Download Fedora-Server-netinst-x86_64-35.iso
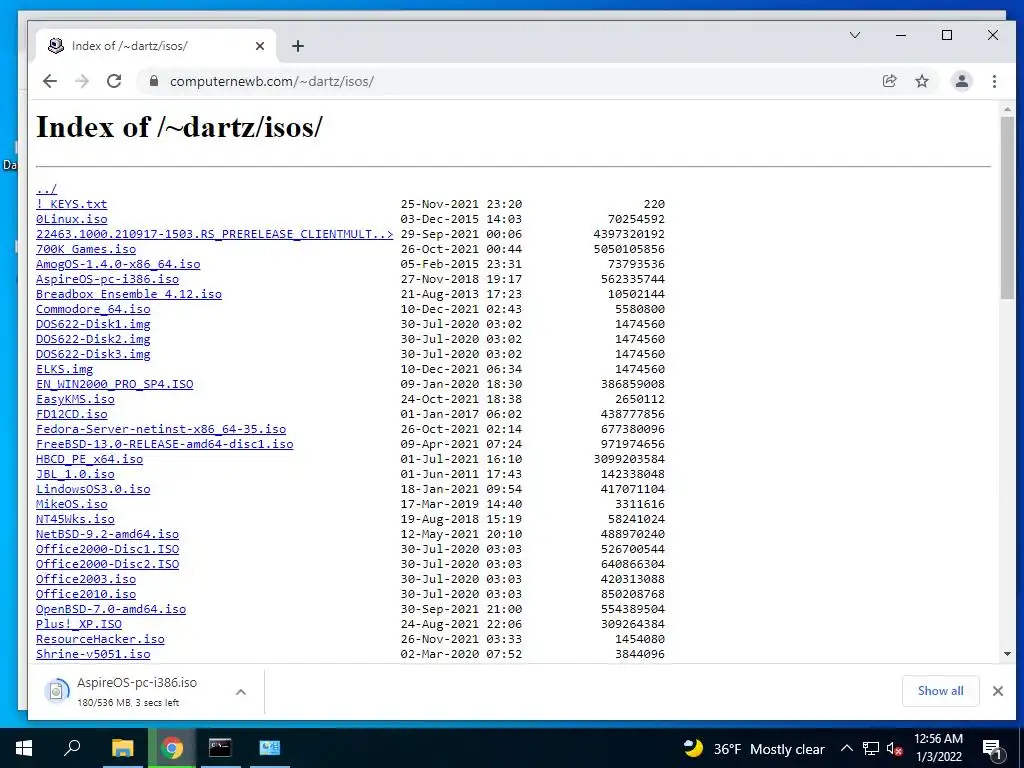1024x768 pixels. click(x=161, y=430)
